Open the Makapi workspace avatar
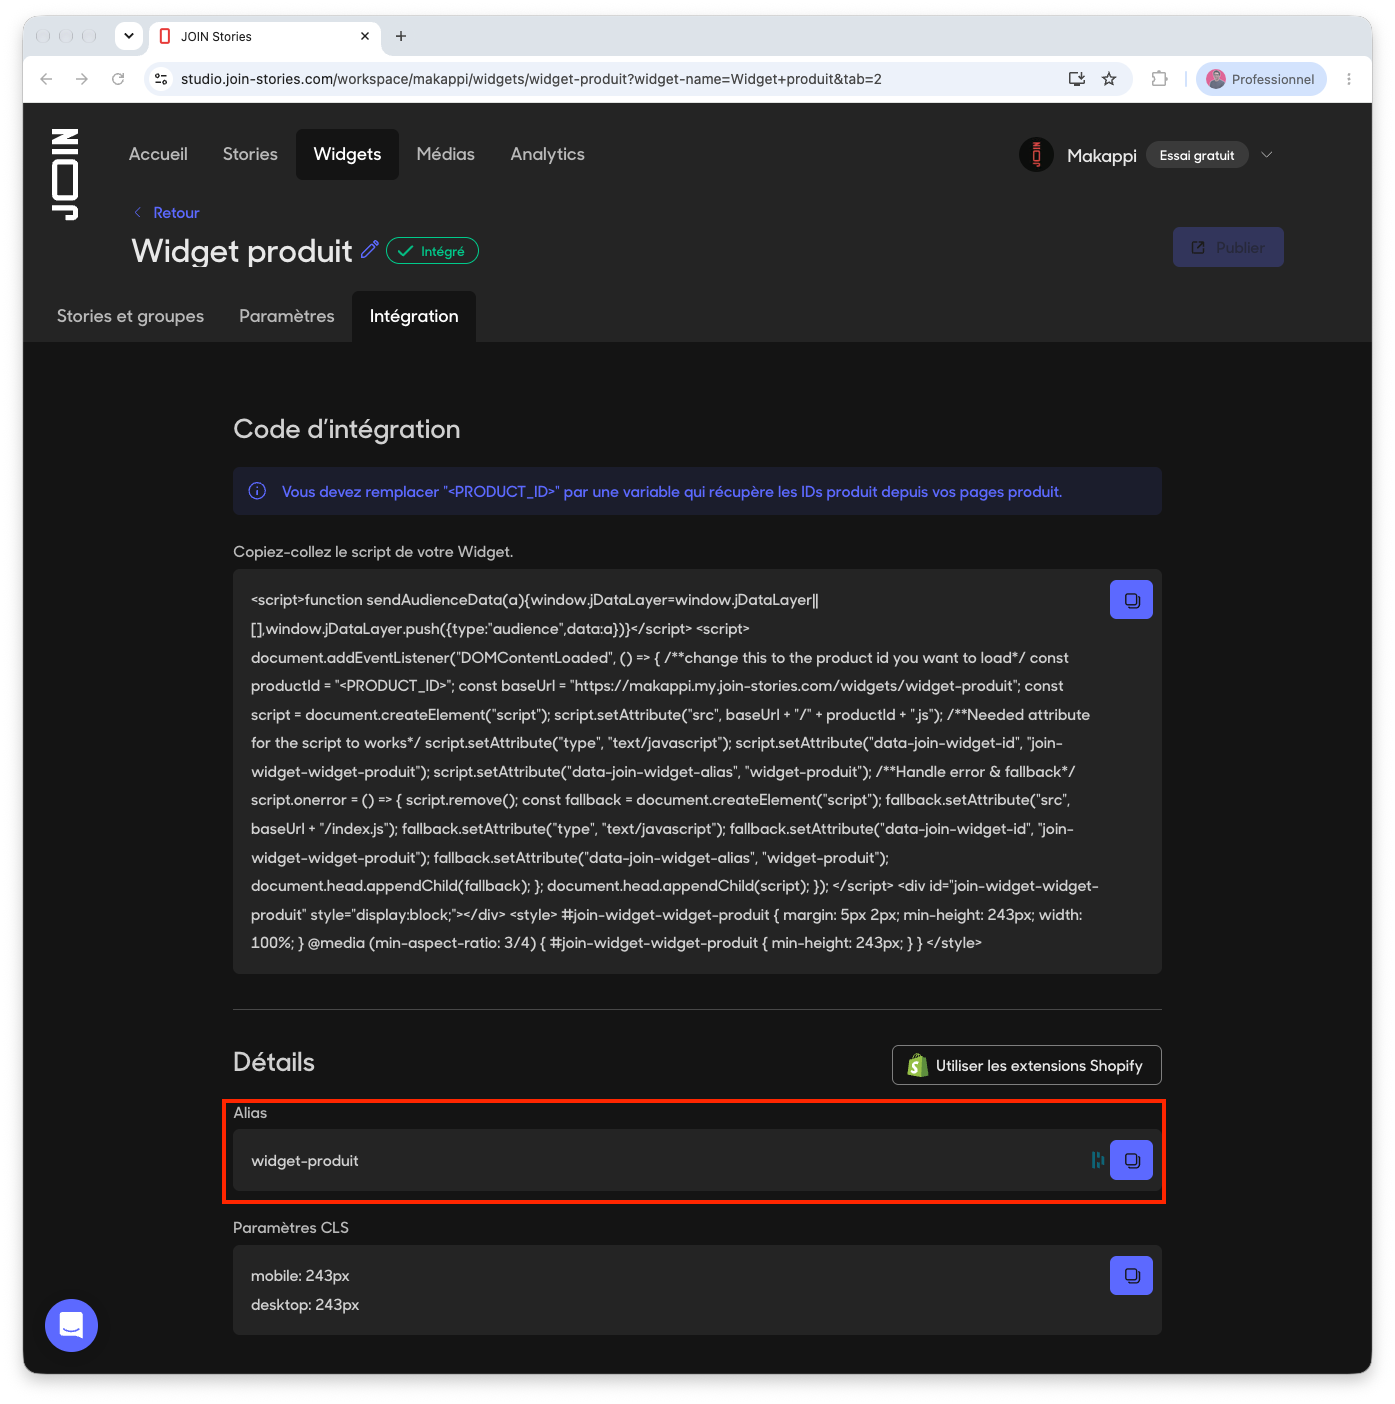 1036,155
